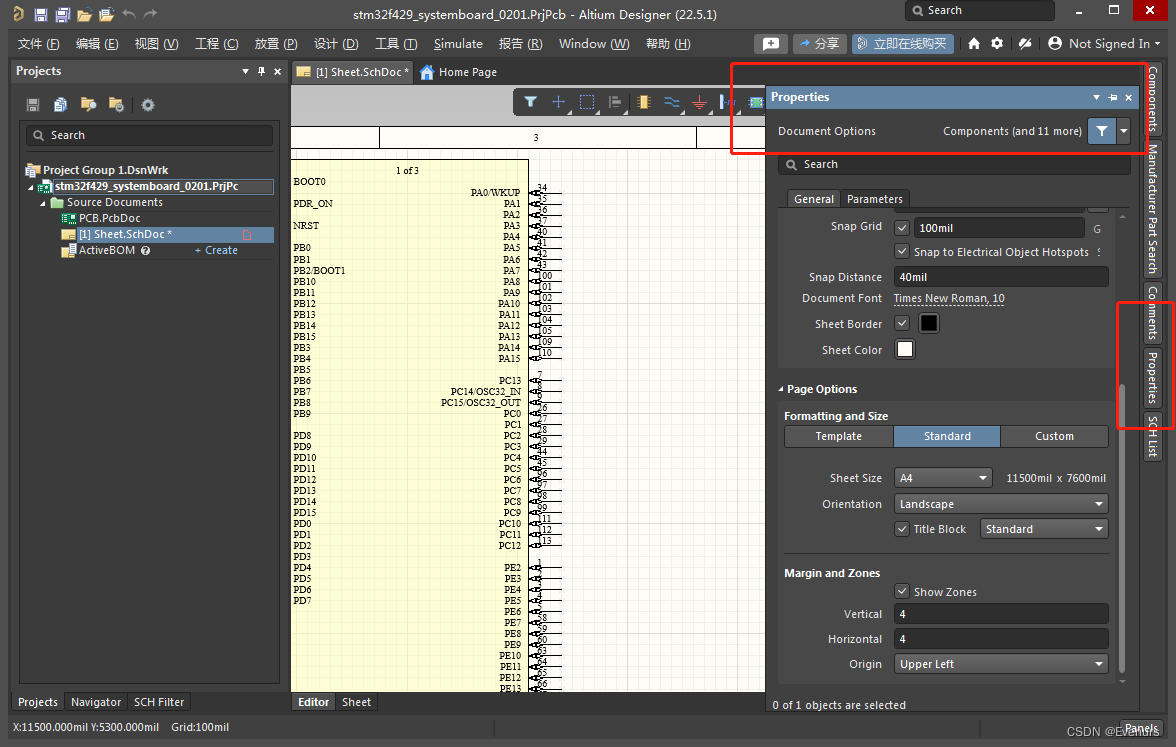Click the Undo arrow in the title bar

pyautogui.click(x=129, y=14)
